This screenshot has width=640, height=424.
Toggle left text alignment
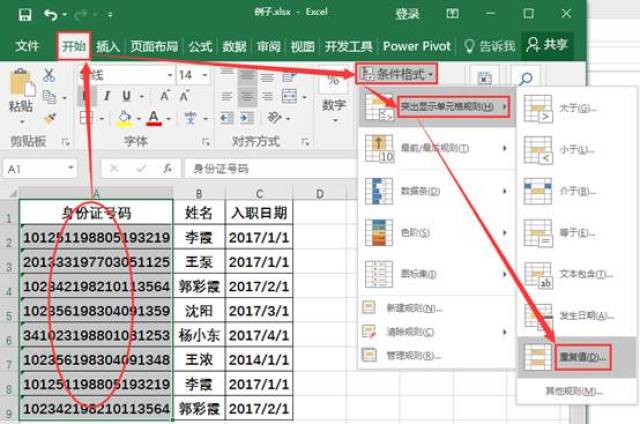[x=227, y=97]
